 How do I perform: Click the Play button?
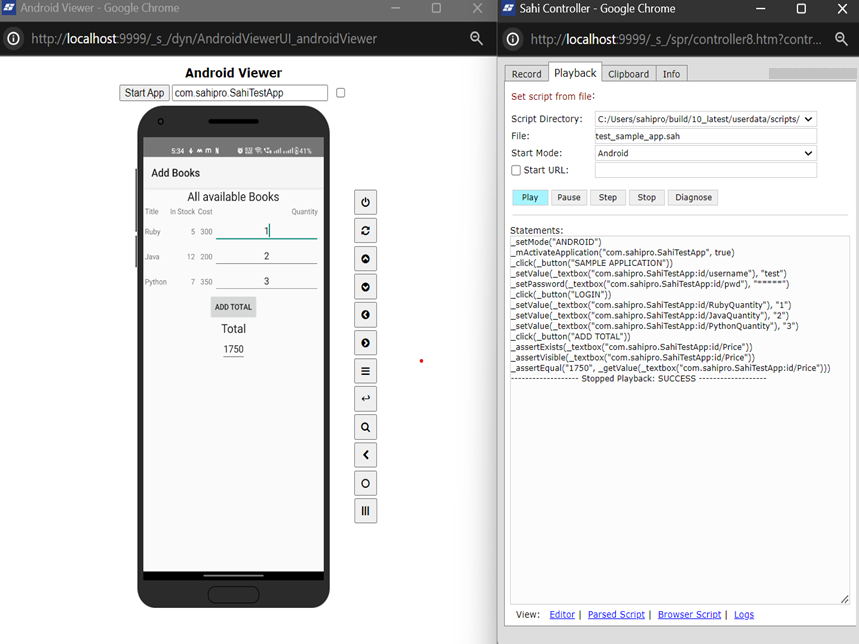pos(529,197)
